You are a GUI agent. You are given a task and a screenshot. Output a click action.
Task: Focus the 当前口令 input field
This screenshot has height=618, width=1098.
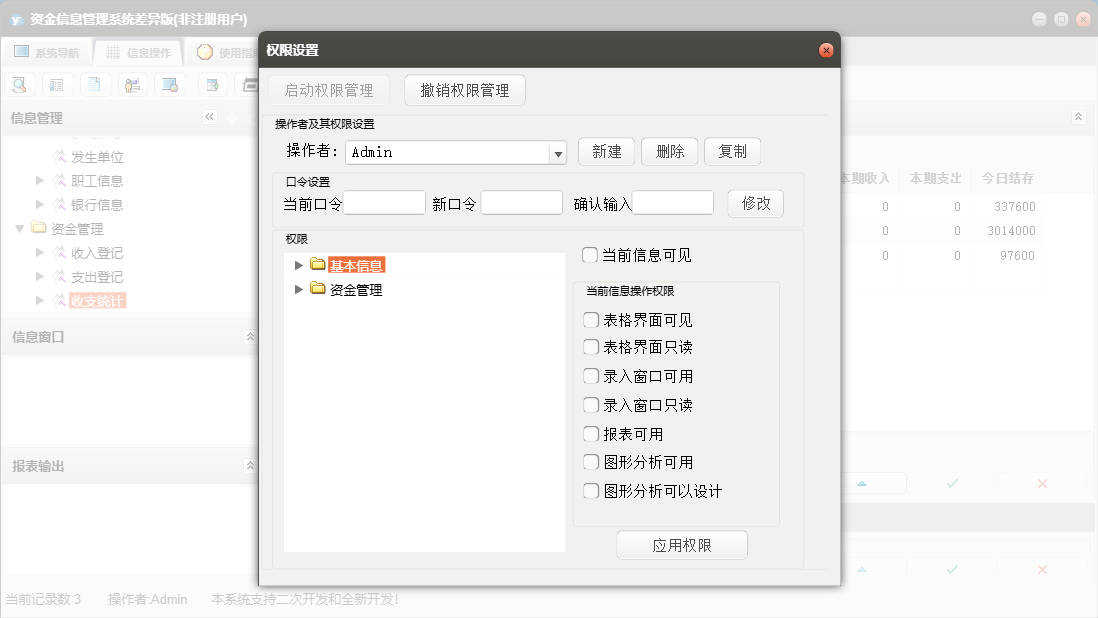click(384, 203)
